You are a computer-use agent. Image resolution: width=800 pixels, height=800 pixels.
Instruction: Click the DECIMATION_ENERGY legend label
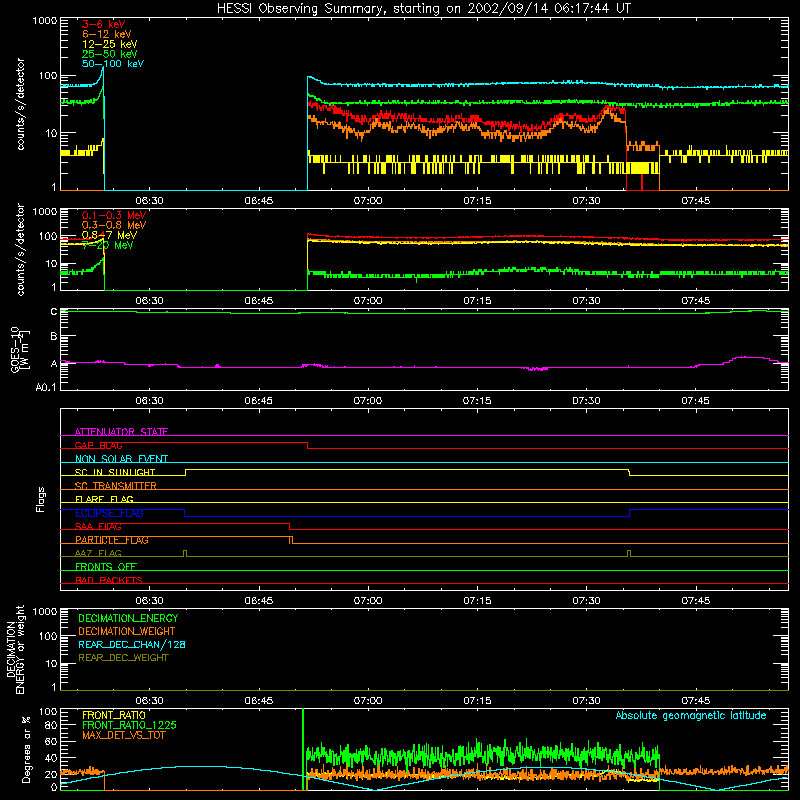click(x=128, y=618)
